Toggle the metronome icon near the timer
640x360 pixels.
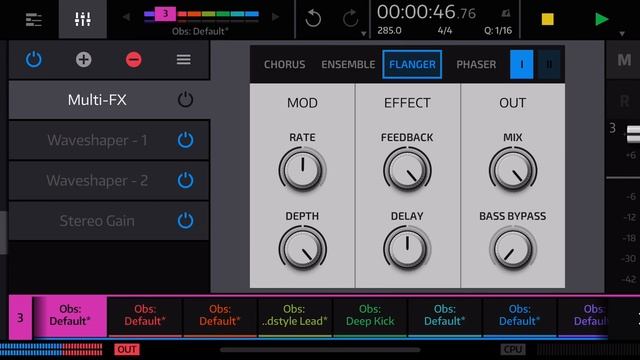coord(506,13)
